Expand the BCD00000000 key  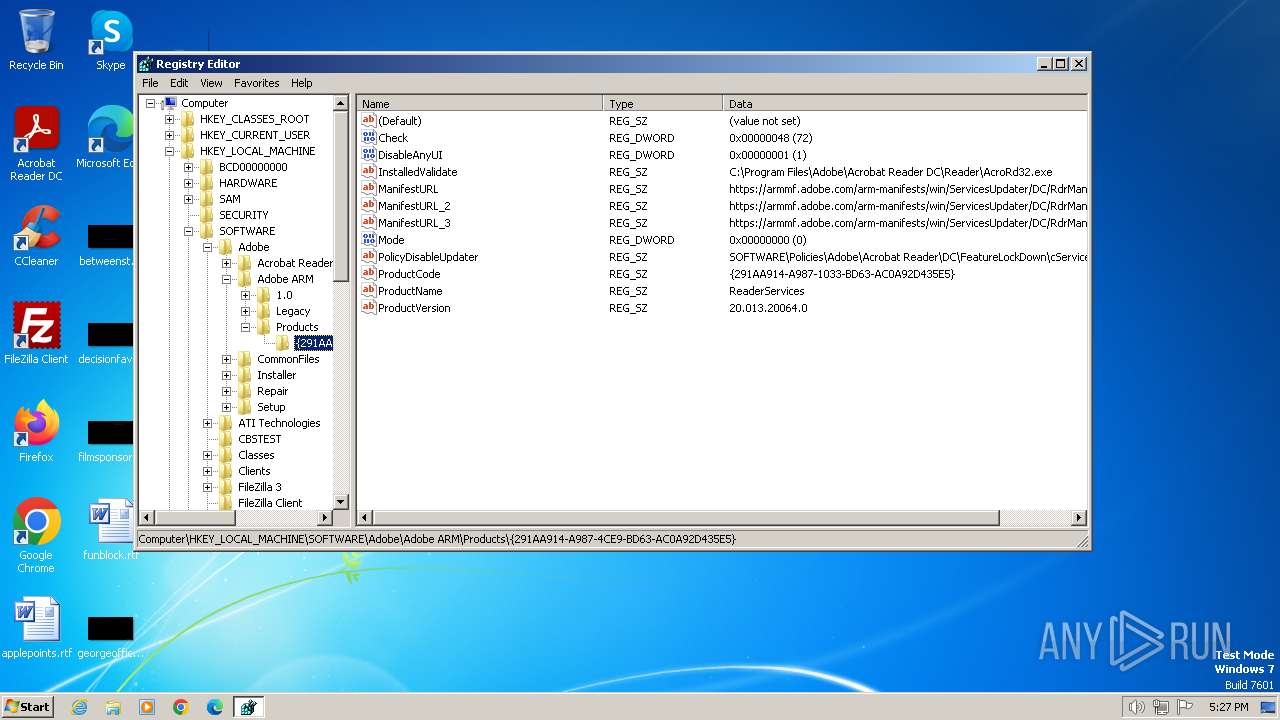tap(189, 167)
